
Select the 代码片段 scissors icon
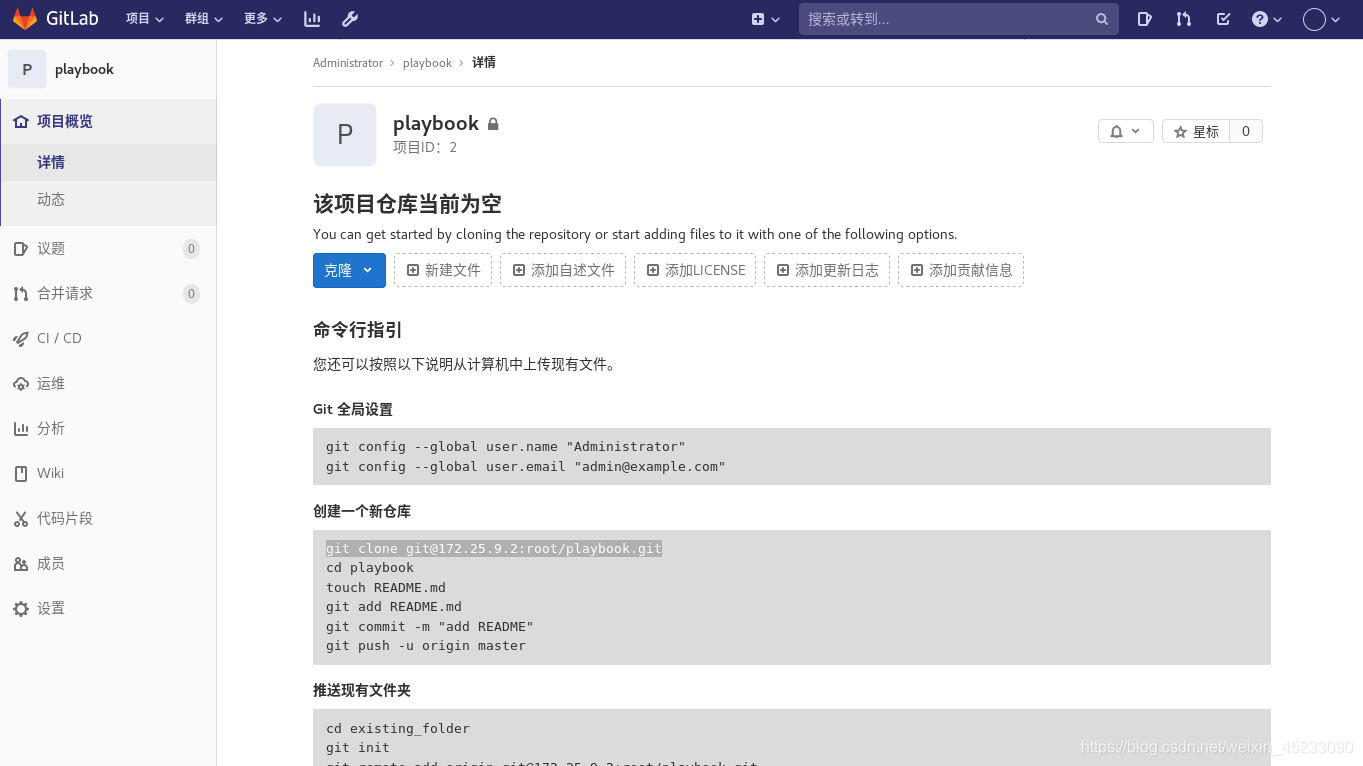[x=21, y=518]
